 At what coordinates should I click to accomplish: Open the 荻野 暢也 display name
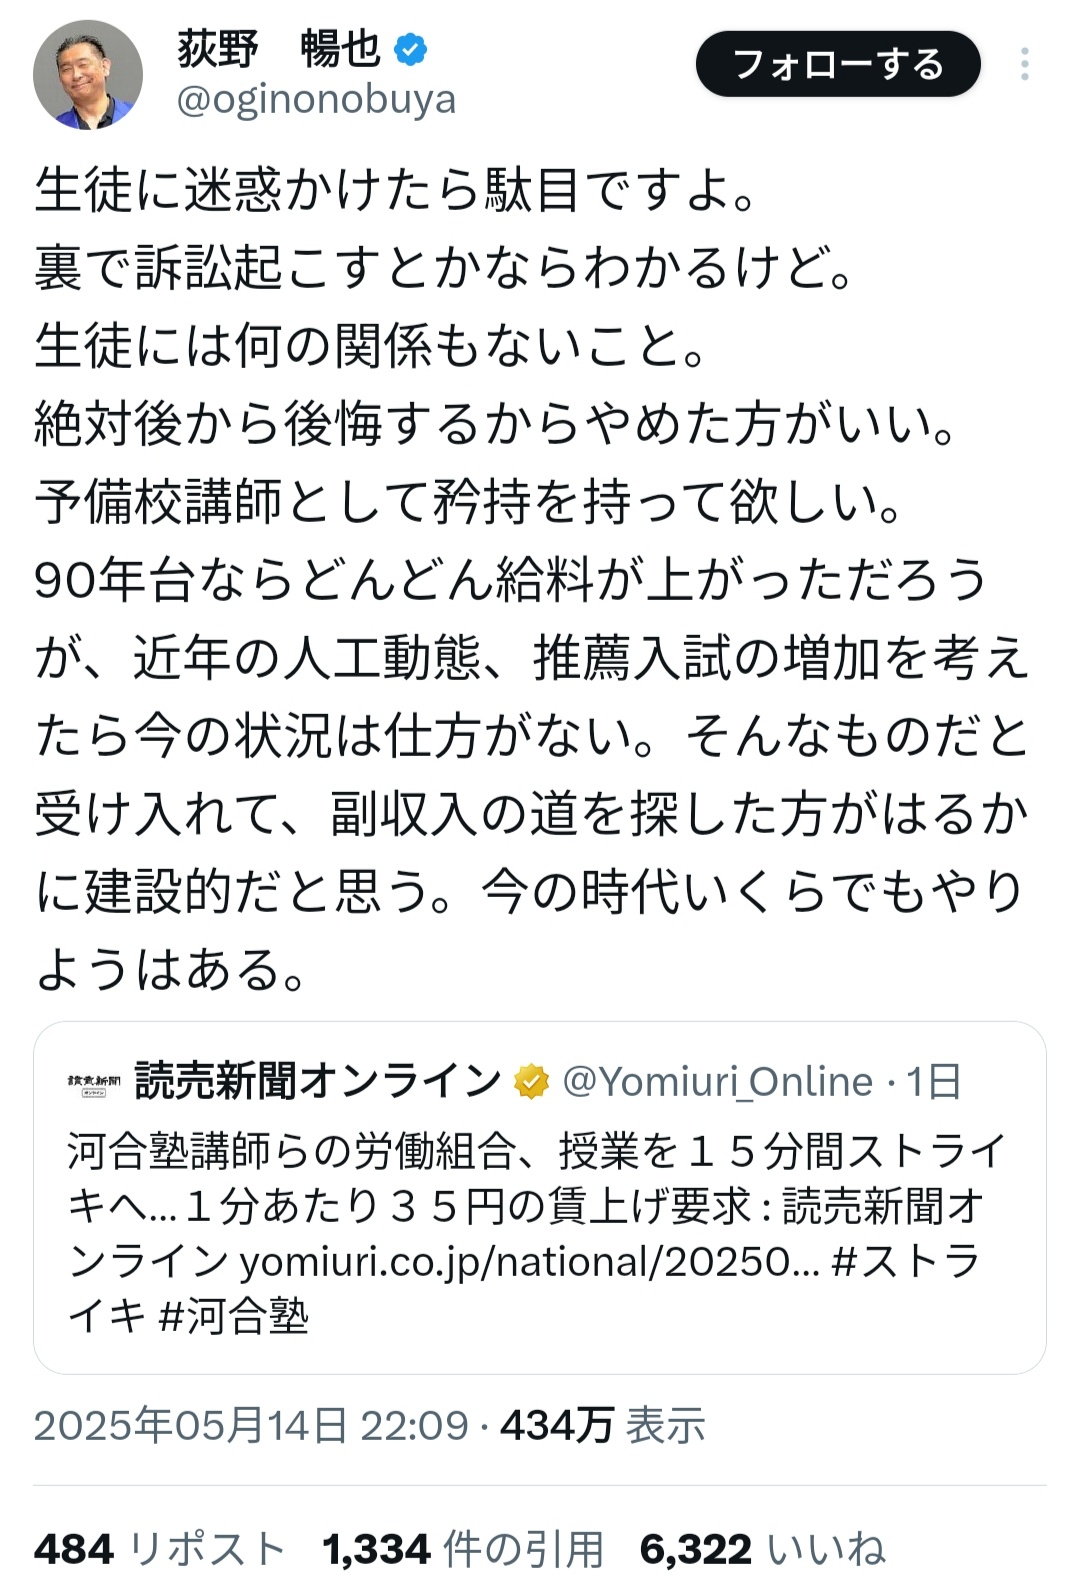(279, 49)
